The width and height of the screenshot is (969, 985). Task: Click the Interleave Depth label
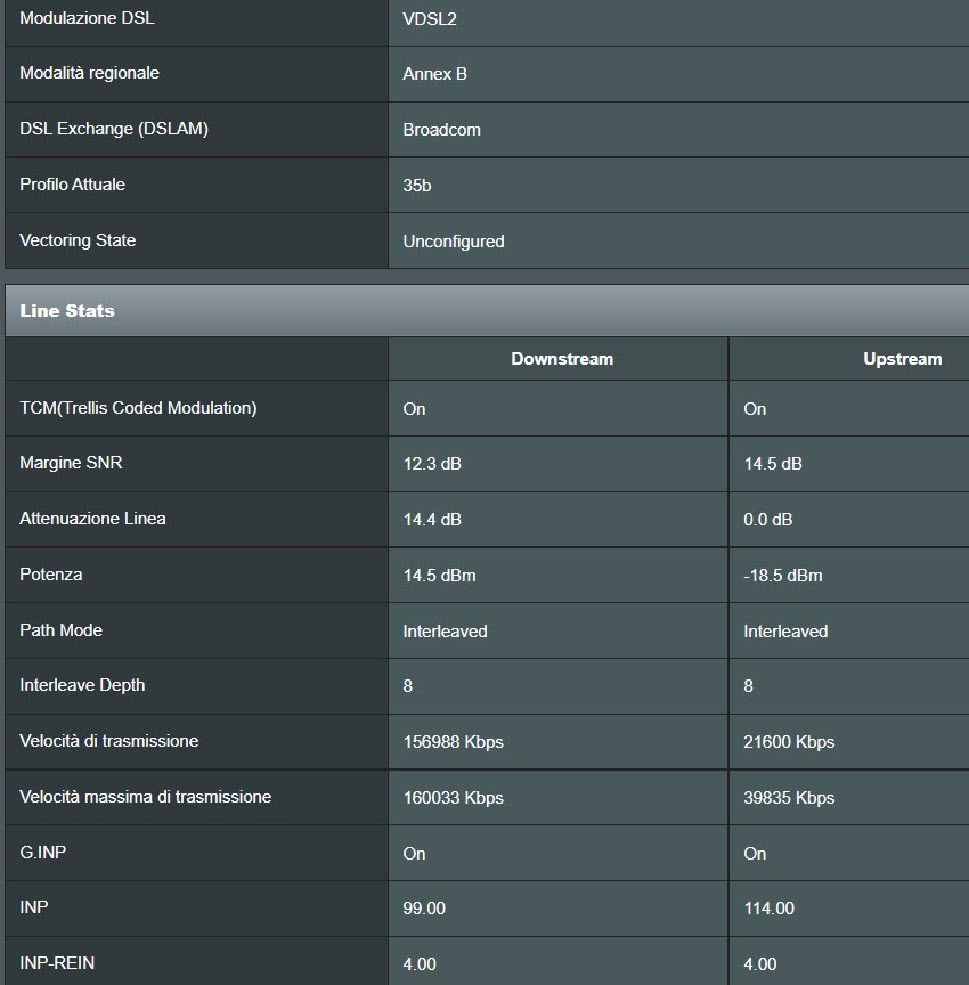point(82,685)
